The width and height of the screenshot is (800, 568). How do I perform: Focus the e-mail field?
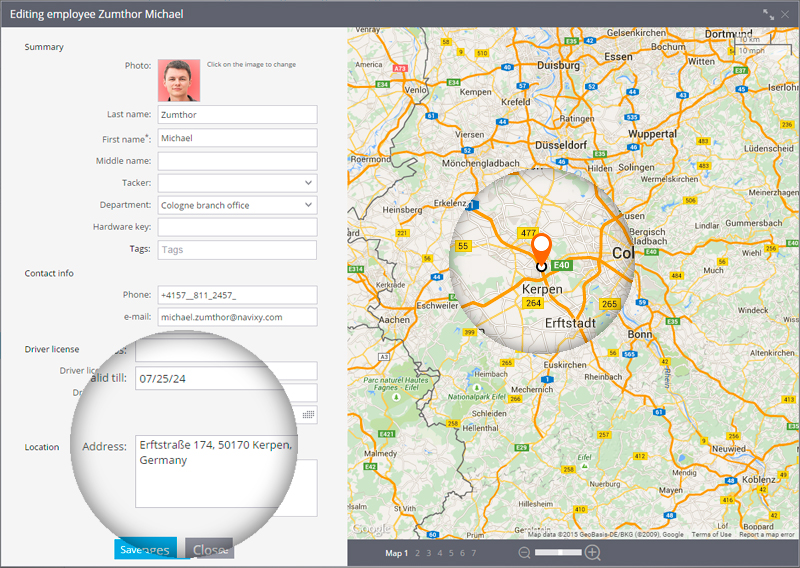(x=237, y=317)
